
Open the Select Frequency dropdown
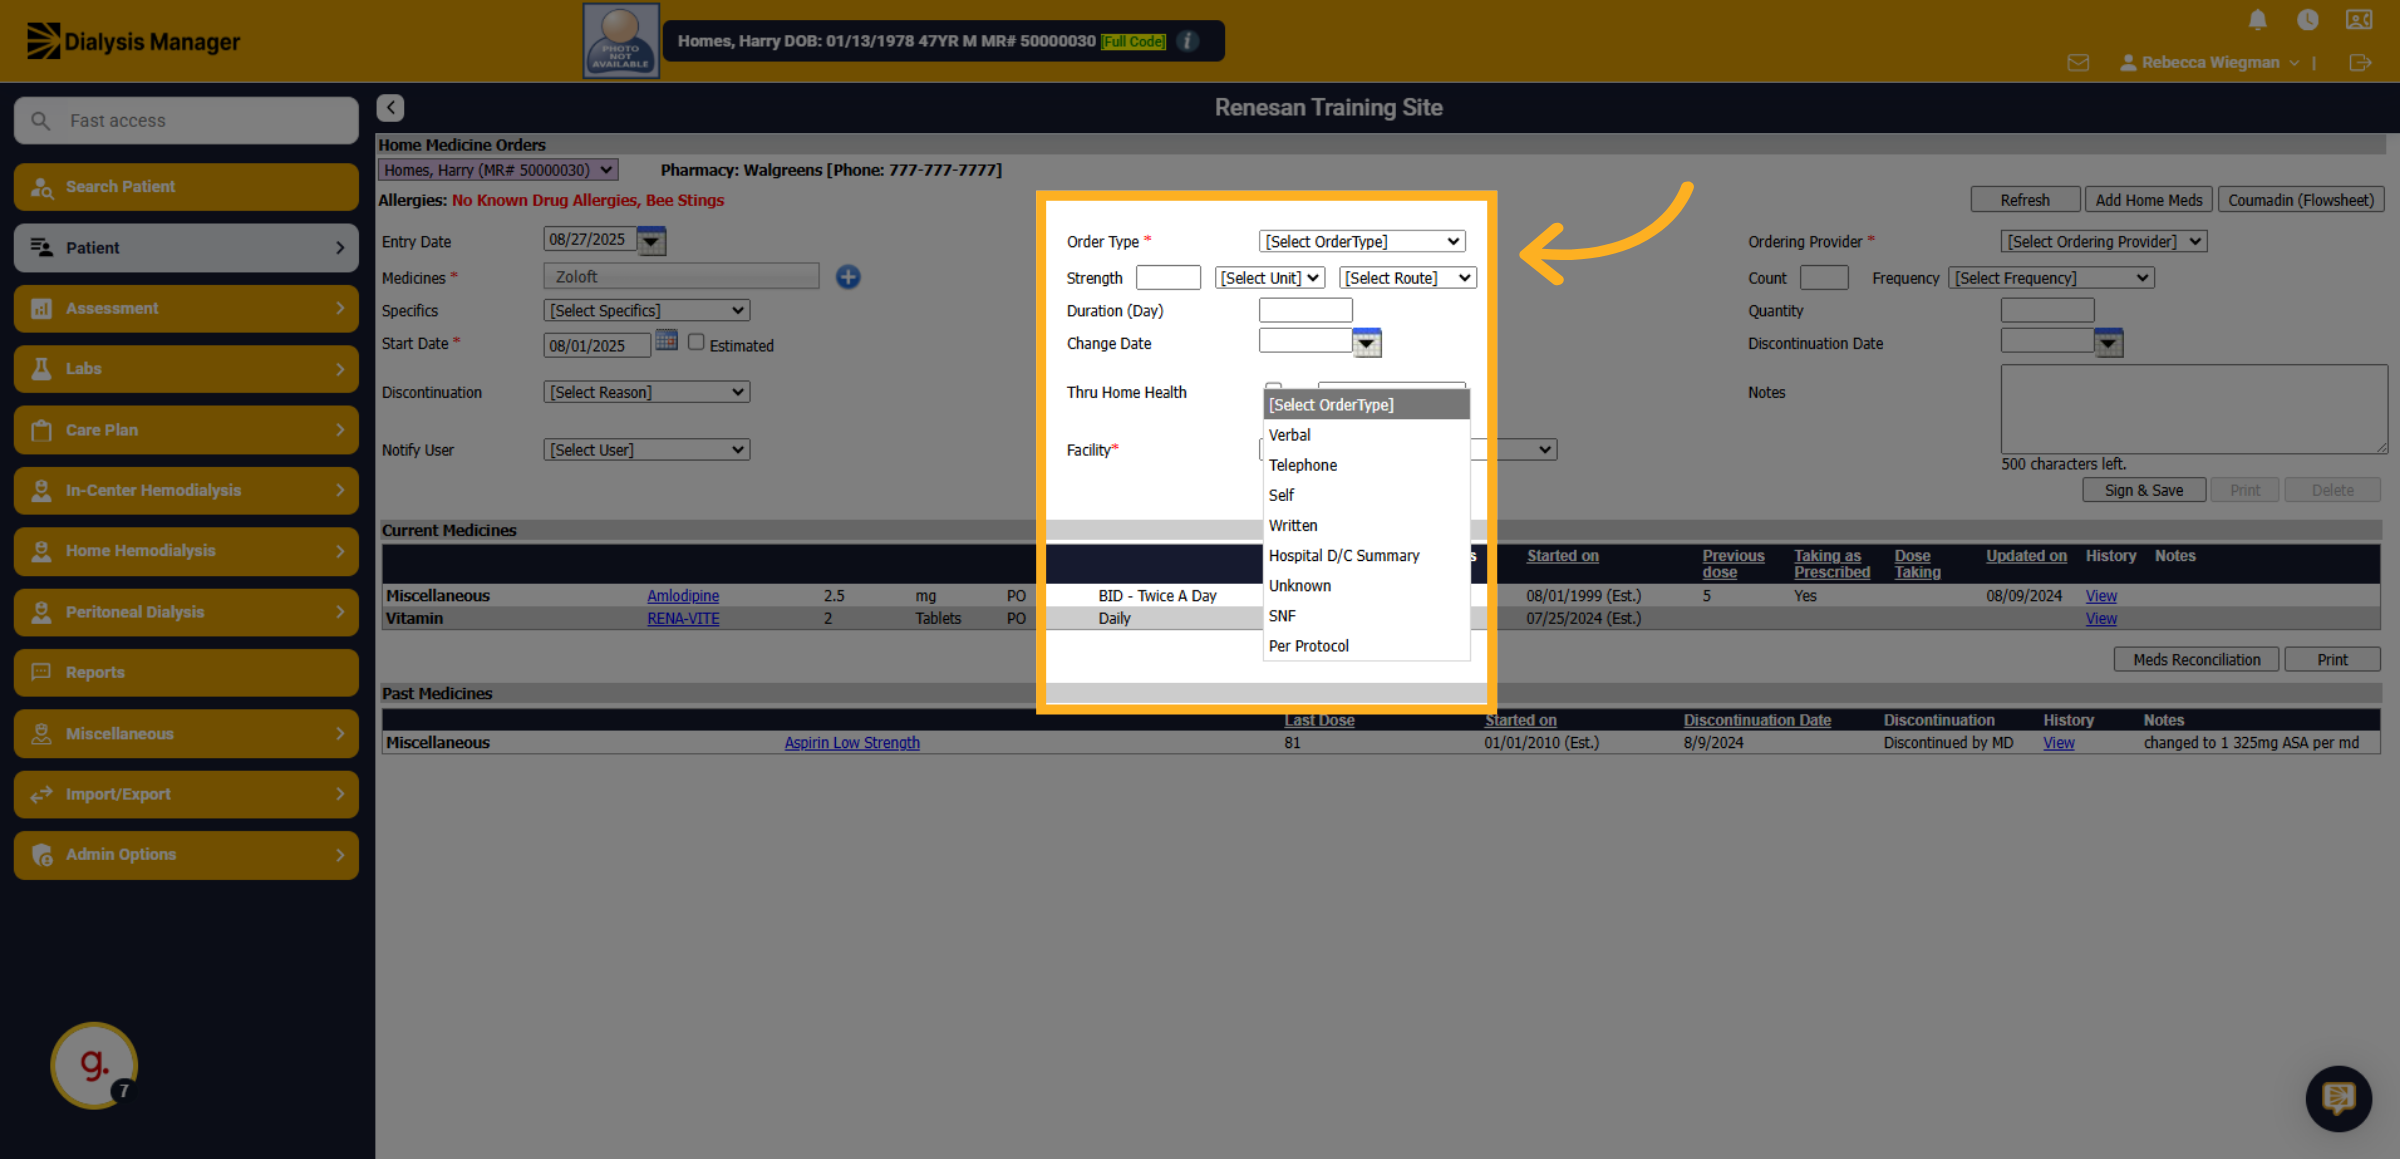click(2052, 278)
